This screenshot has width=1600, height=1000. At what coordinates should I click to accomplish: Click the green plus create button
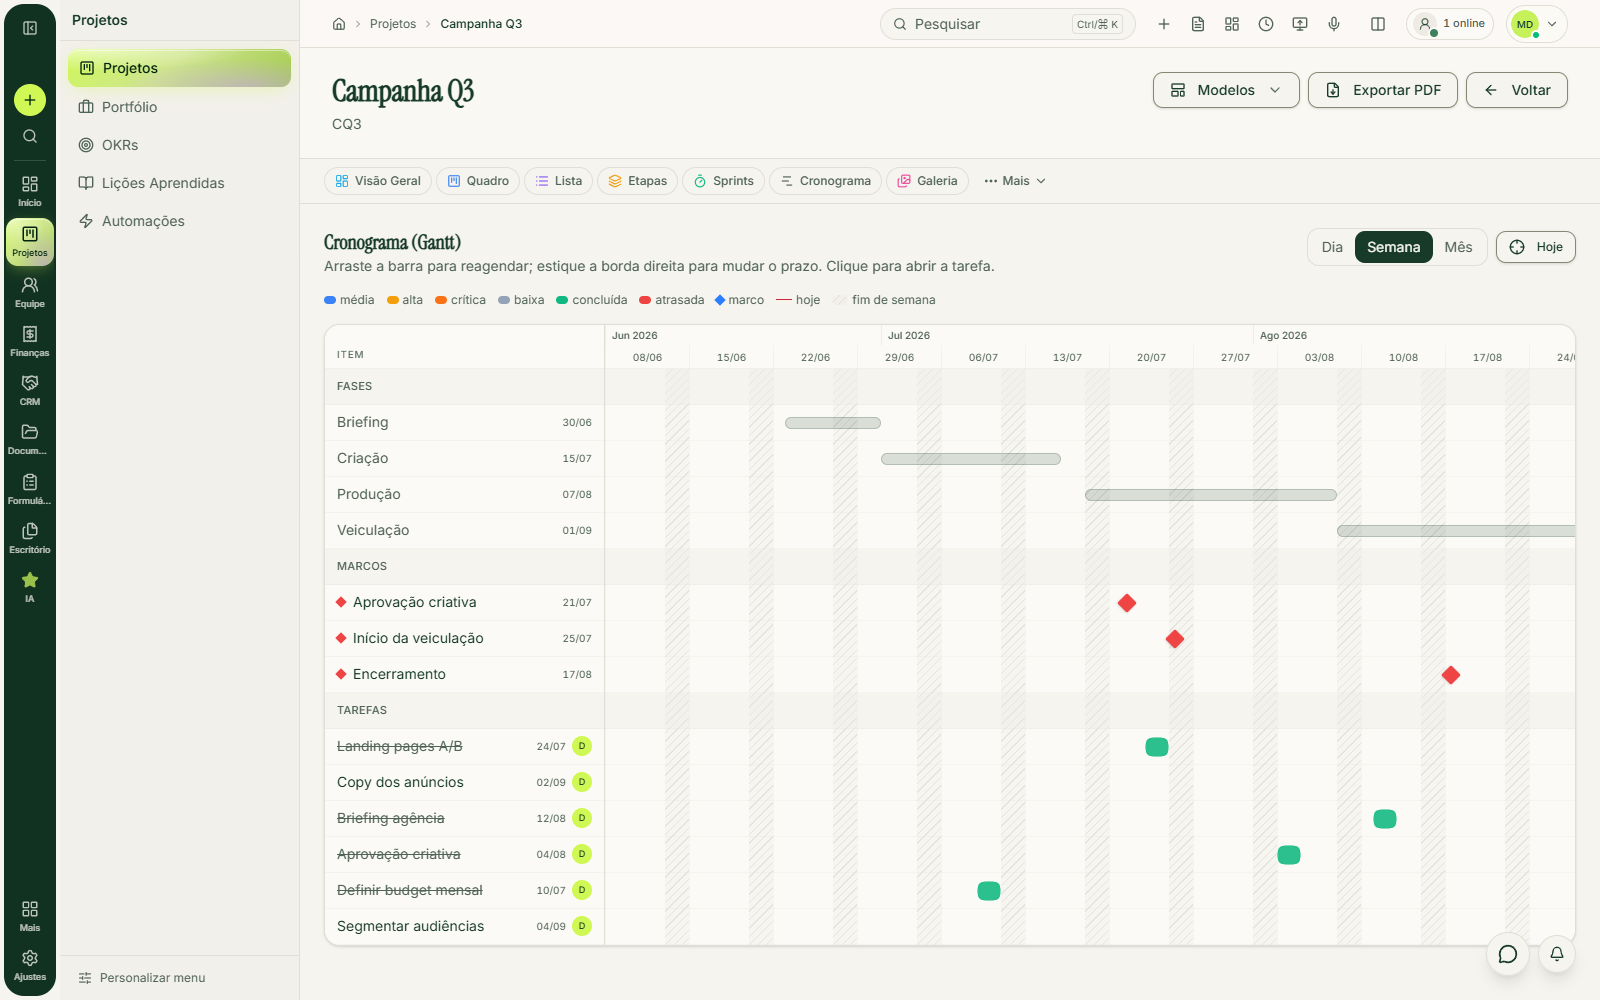(x=30, y=100)
